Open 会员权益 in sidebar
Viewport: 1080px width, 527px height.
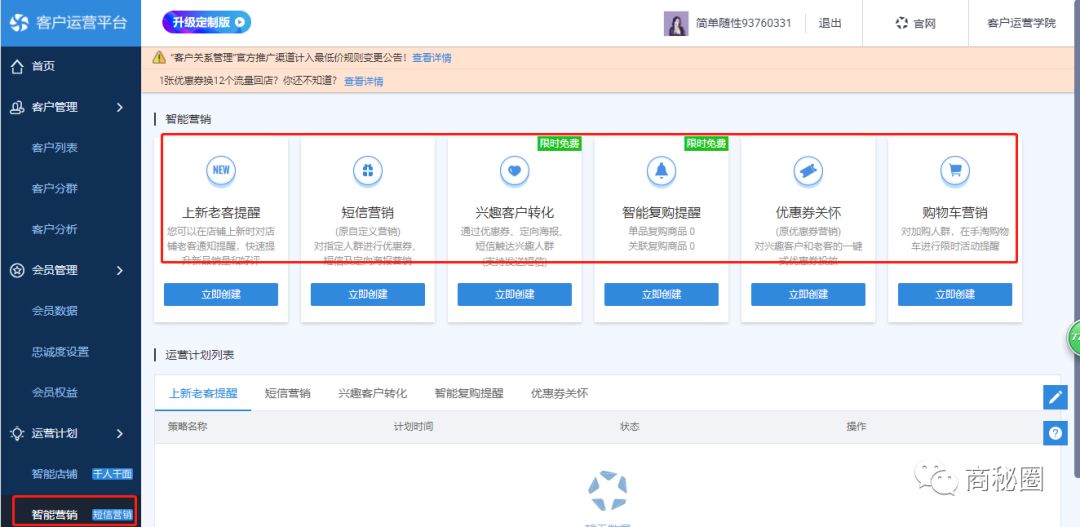click(x=54, y=393)
